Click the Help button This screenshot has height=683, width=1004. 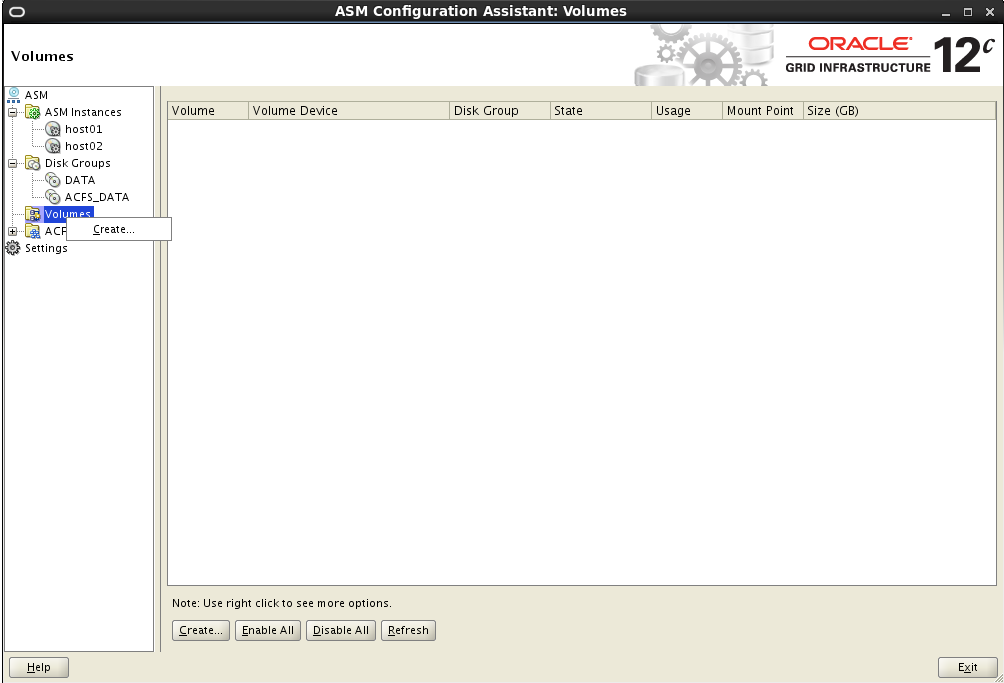pyautogui.click(x=38, y=667)
